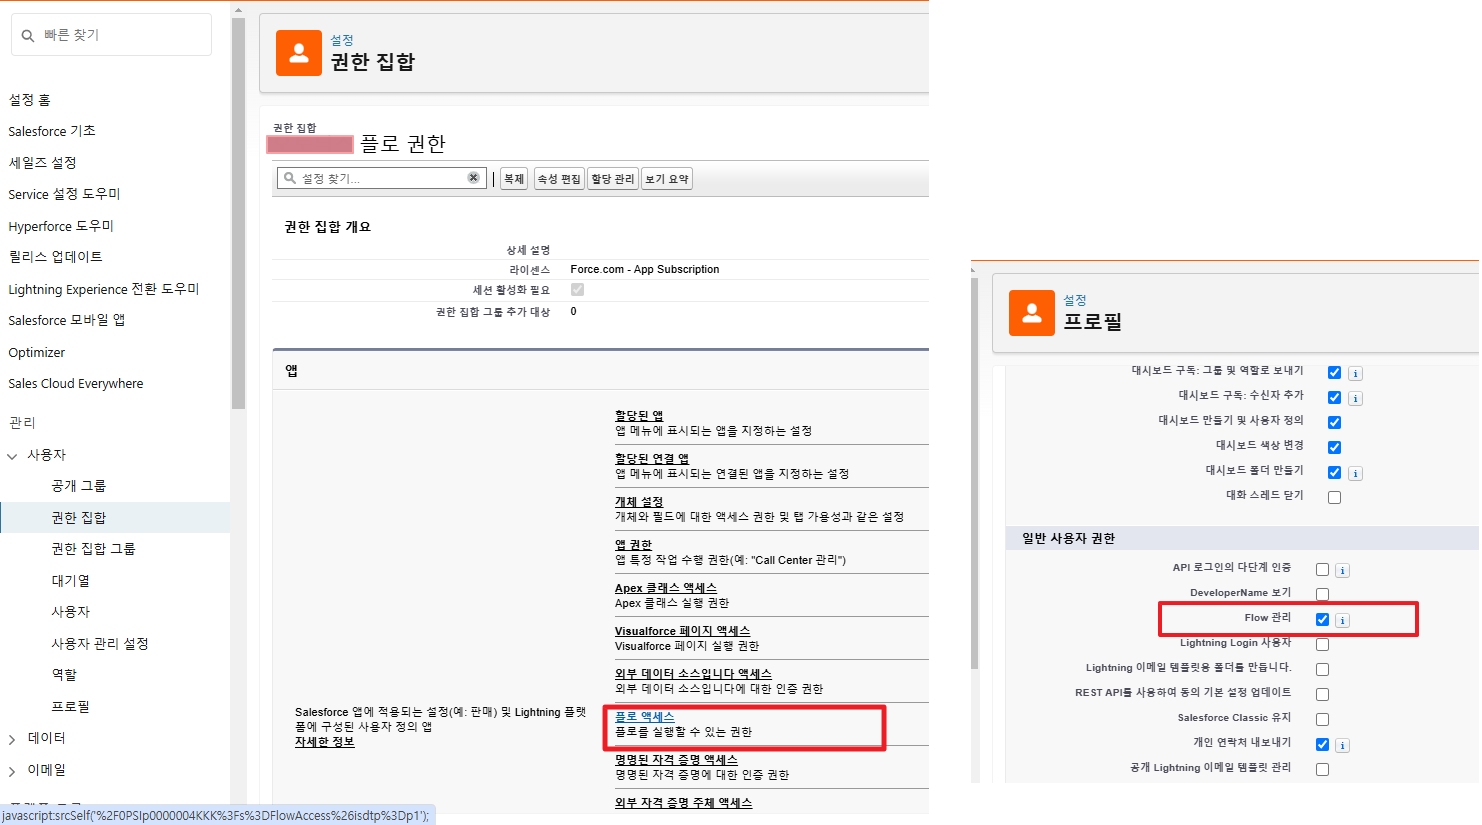Image resolution: width=1482 pixels, height=825 pixels.
Task: Click magnifier icon in 설정 찾기 field
Action: [290, 178]
